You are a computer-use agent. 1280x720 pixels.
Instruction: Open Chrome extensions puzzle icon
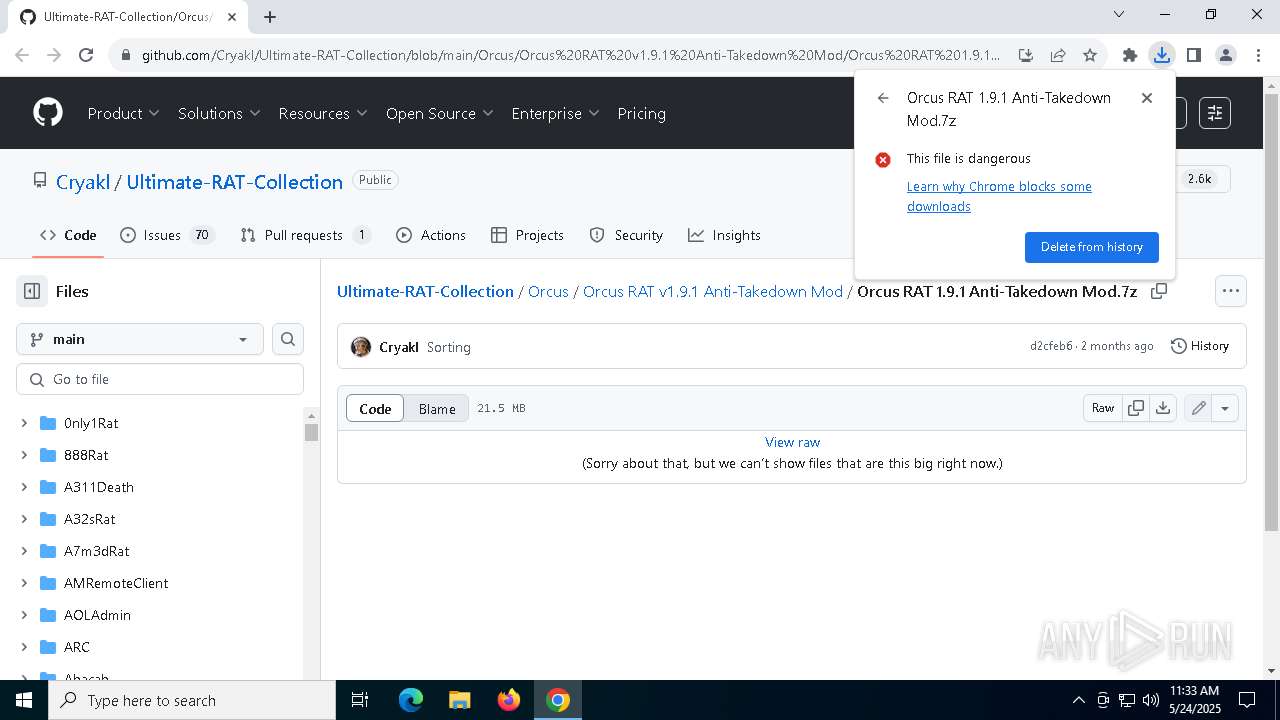(1130, 55)
